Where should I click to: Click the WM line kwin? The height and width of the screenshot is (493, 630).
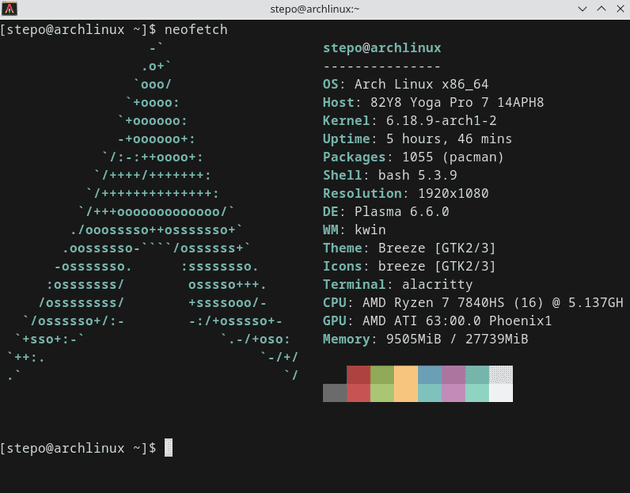point(354,230)
